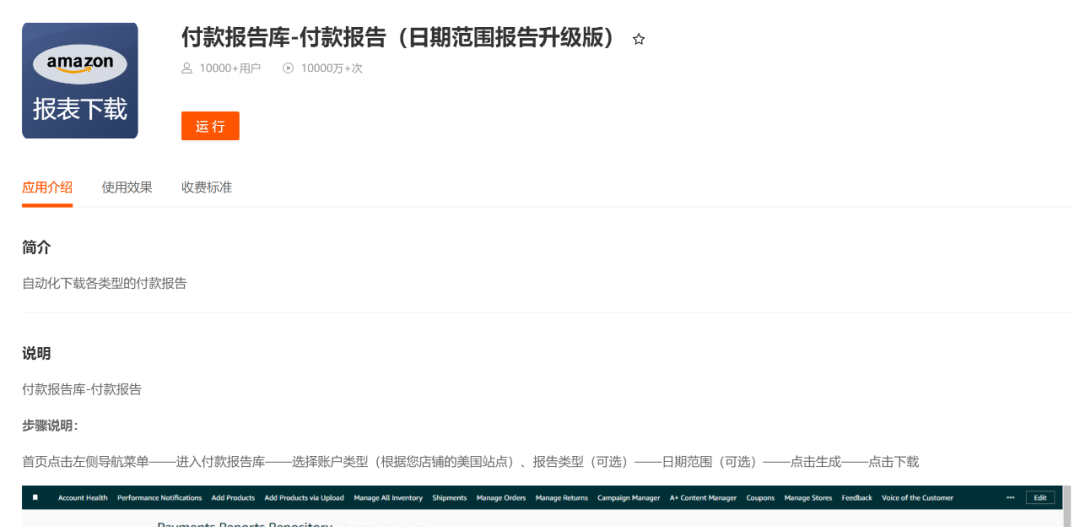Click the three-dot more icon in nav bar
The image size is (1080, 532).
coord(1010,498)
